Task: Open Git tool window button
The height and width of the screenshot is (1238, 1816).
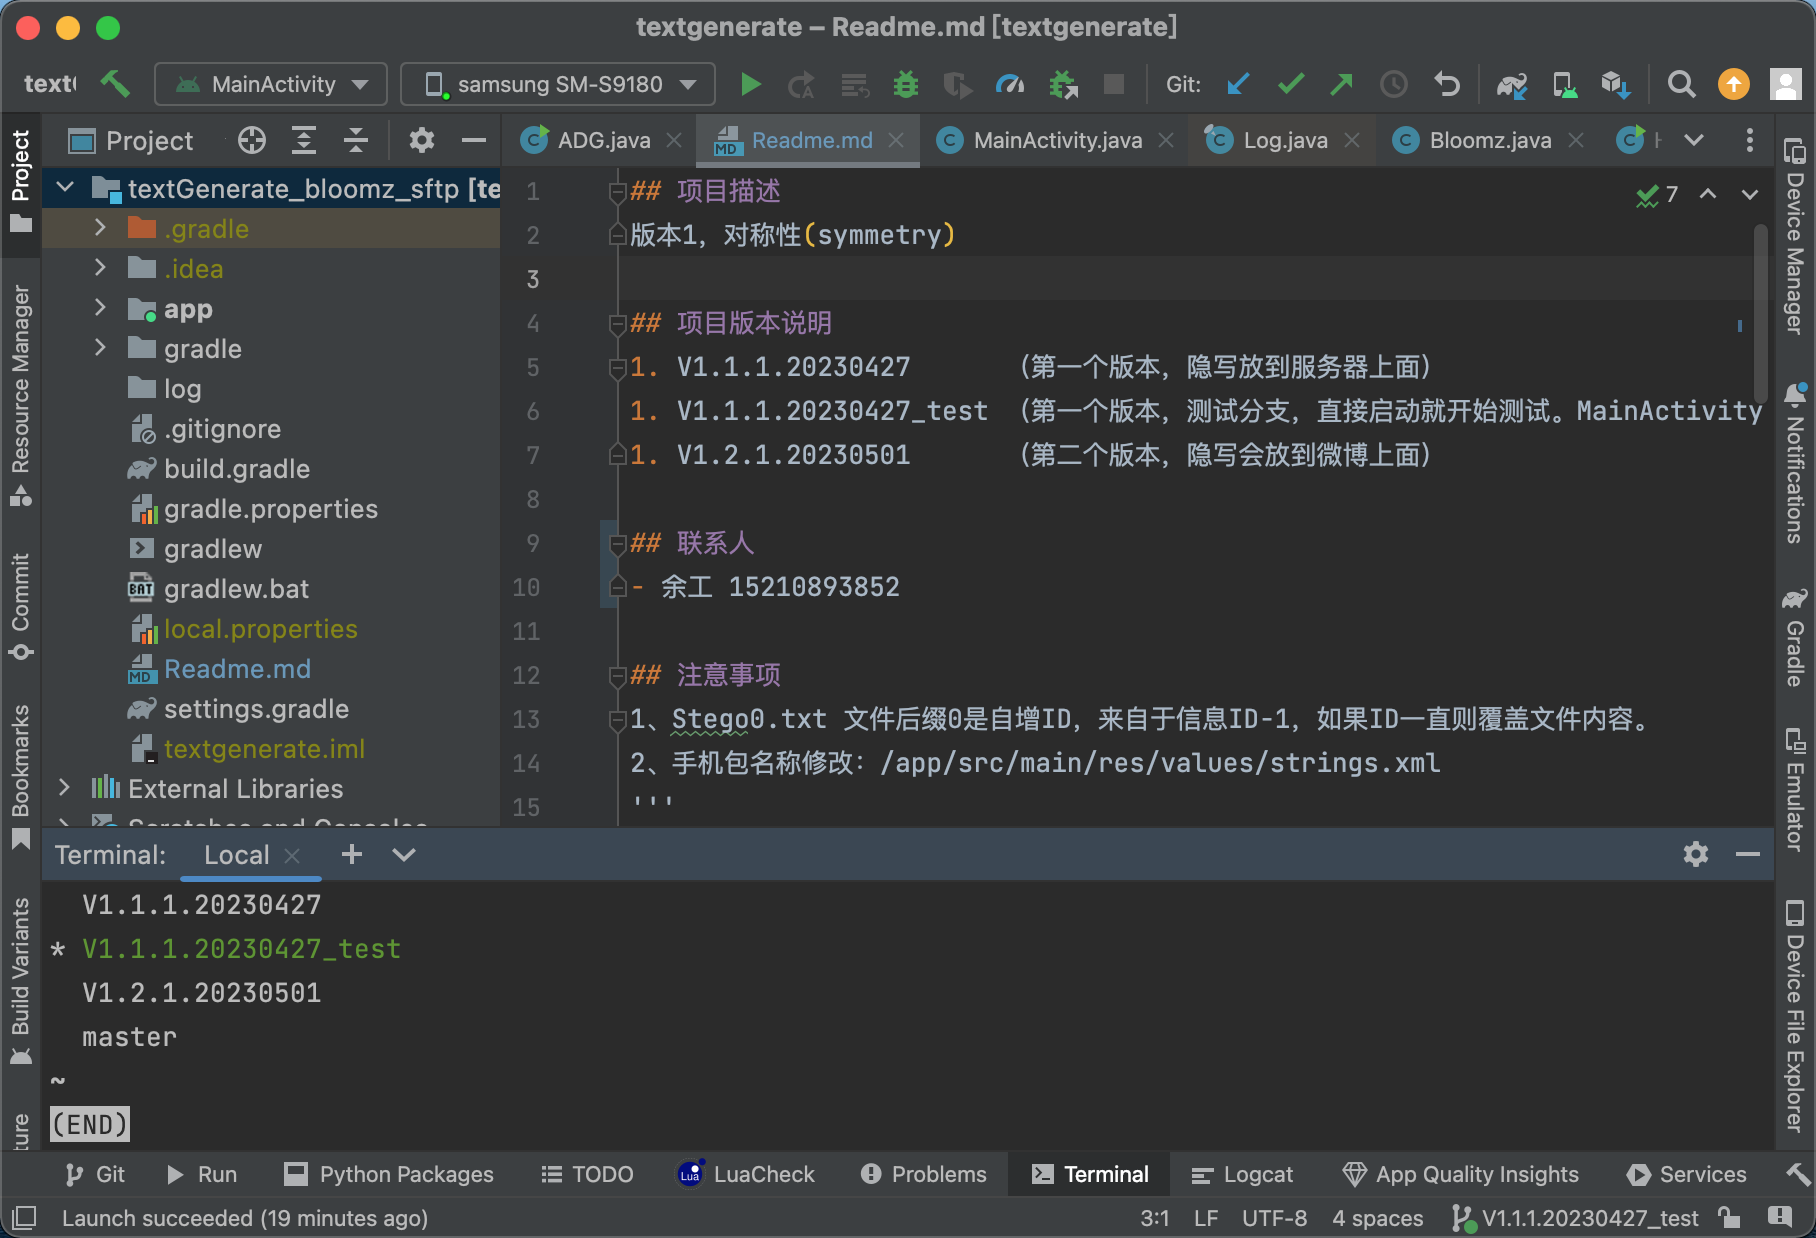Action: pyautogui.click(x=95, y=1174)
